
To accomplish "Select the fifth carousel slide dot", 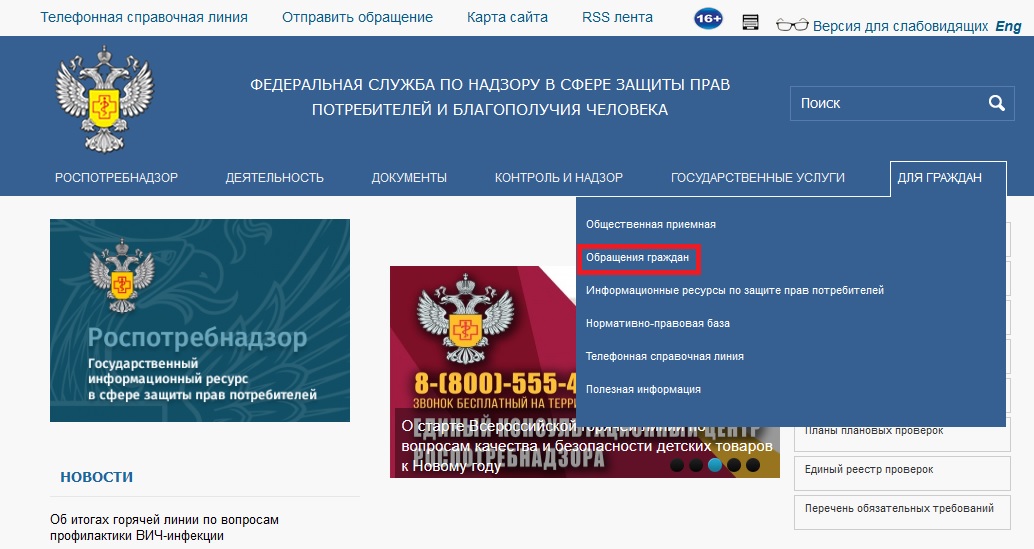I will click(x=752, y=465).
